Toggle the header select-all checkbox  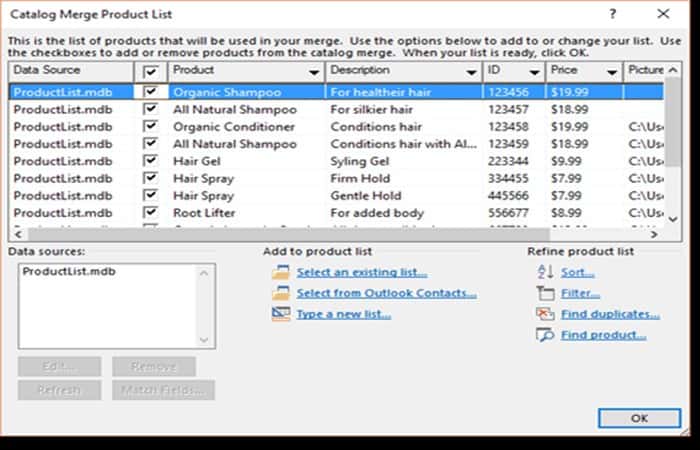150,72
